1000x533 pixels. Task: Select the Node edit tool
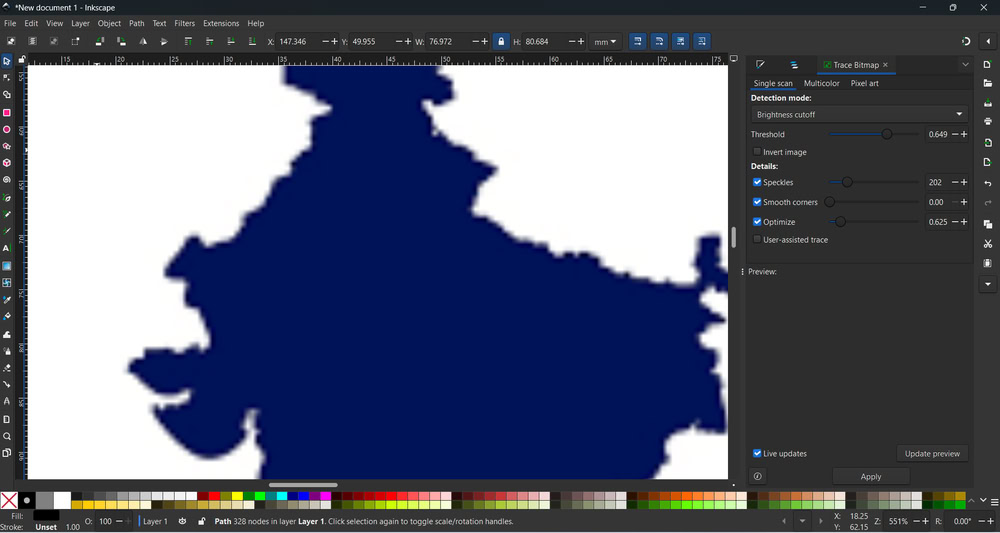click(6, 78)
